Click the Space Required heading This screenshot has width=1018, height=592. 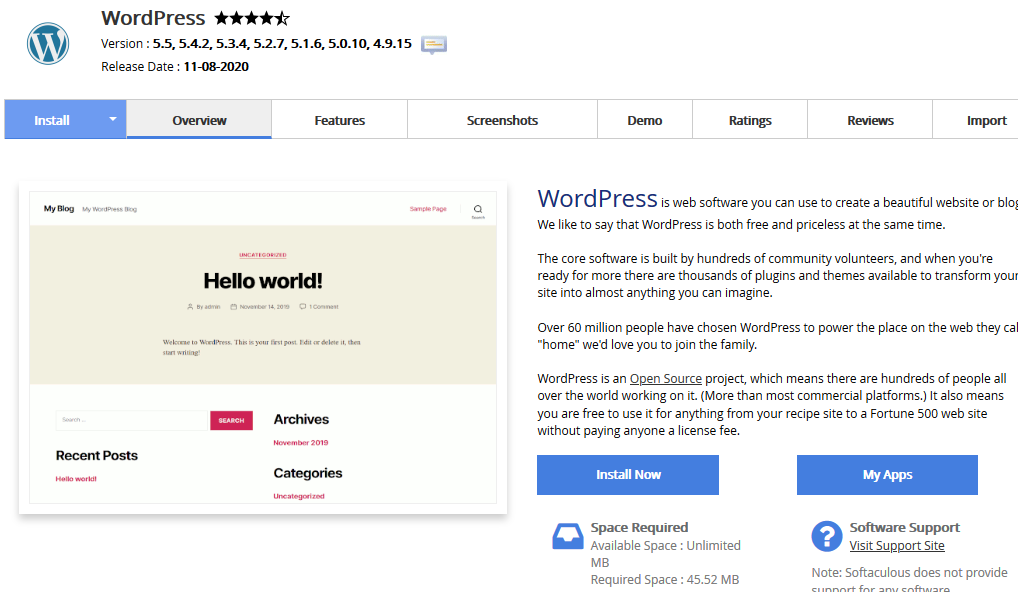tap(639, 528)
